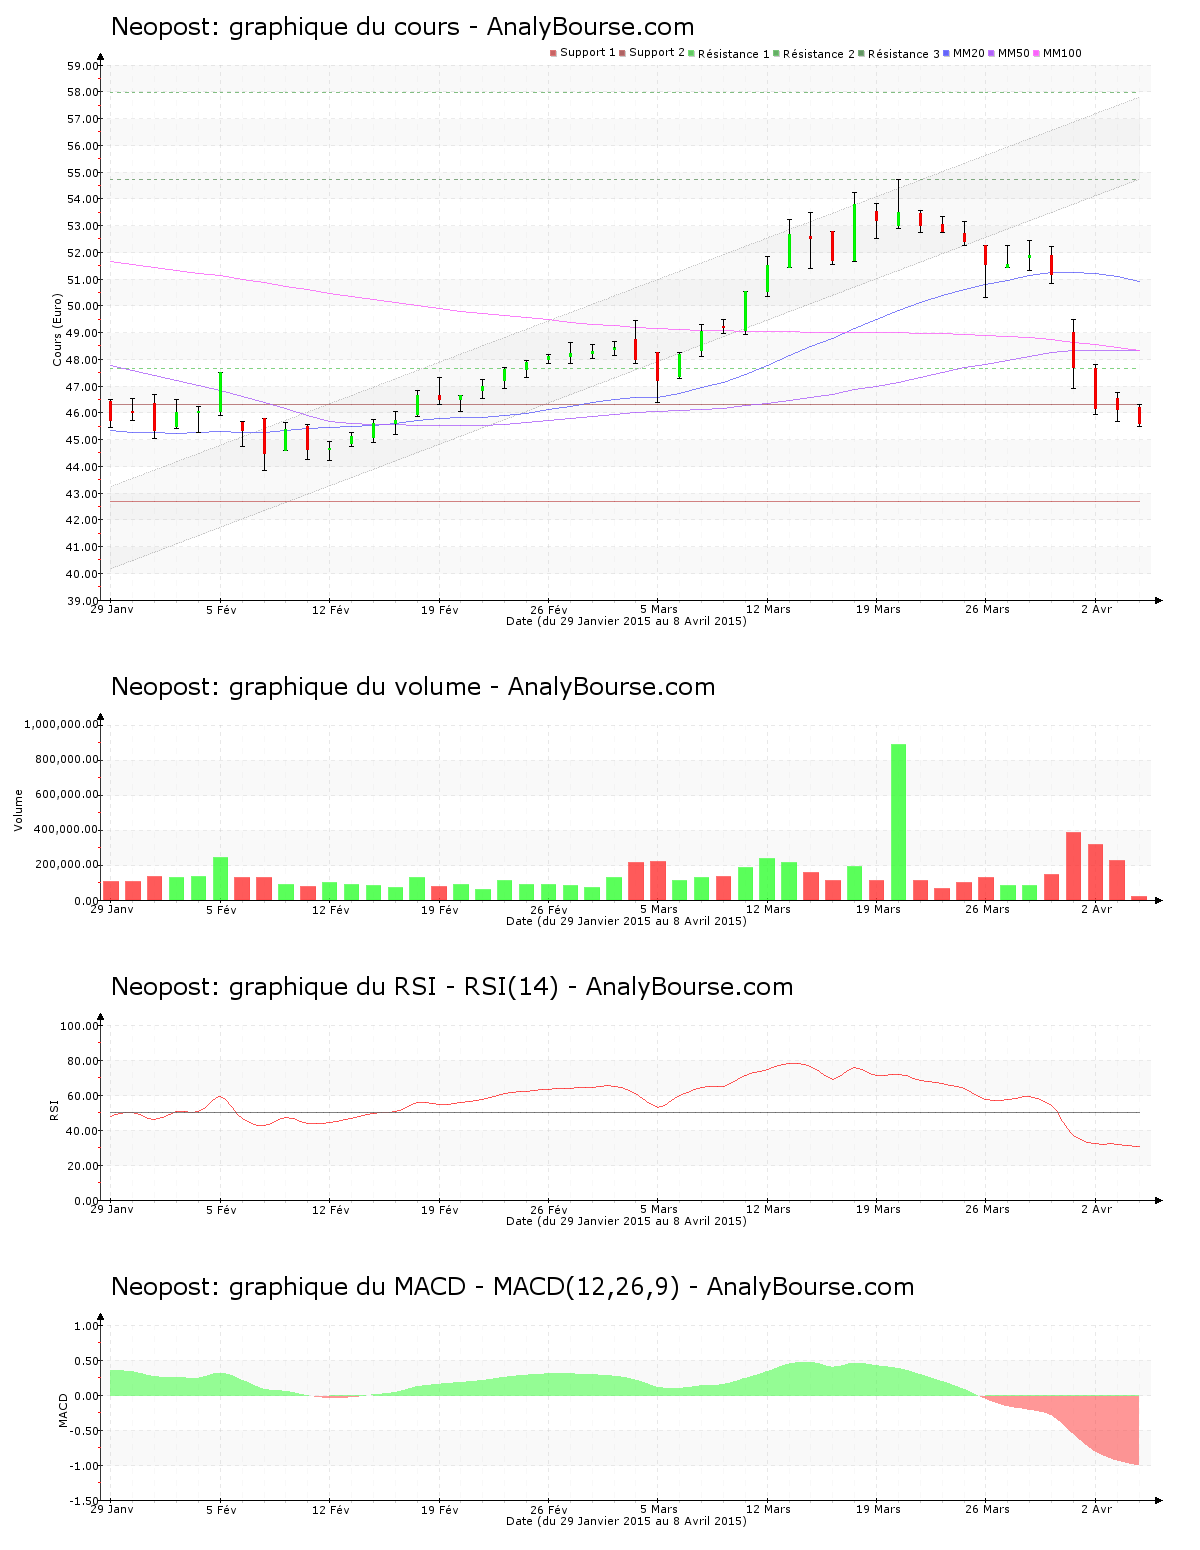Image resolution: width=1200 pixels, height=1550 pixels.
Task: Click the '80.00' RSI axis value
Action: (83, 1061)
